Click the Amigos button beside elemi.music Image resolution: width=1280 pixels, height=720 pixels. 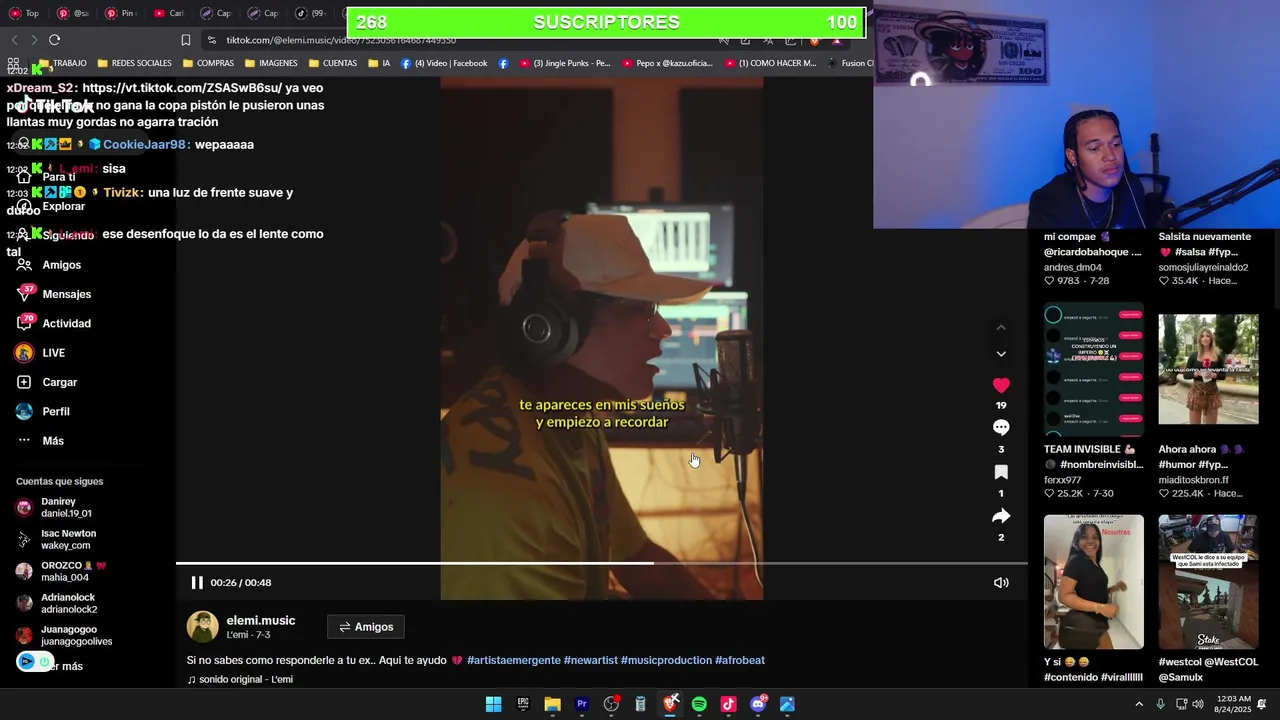366,627
